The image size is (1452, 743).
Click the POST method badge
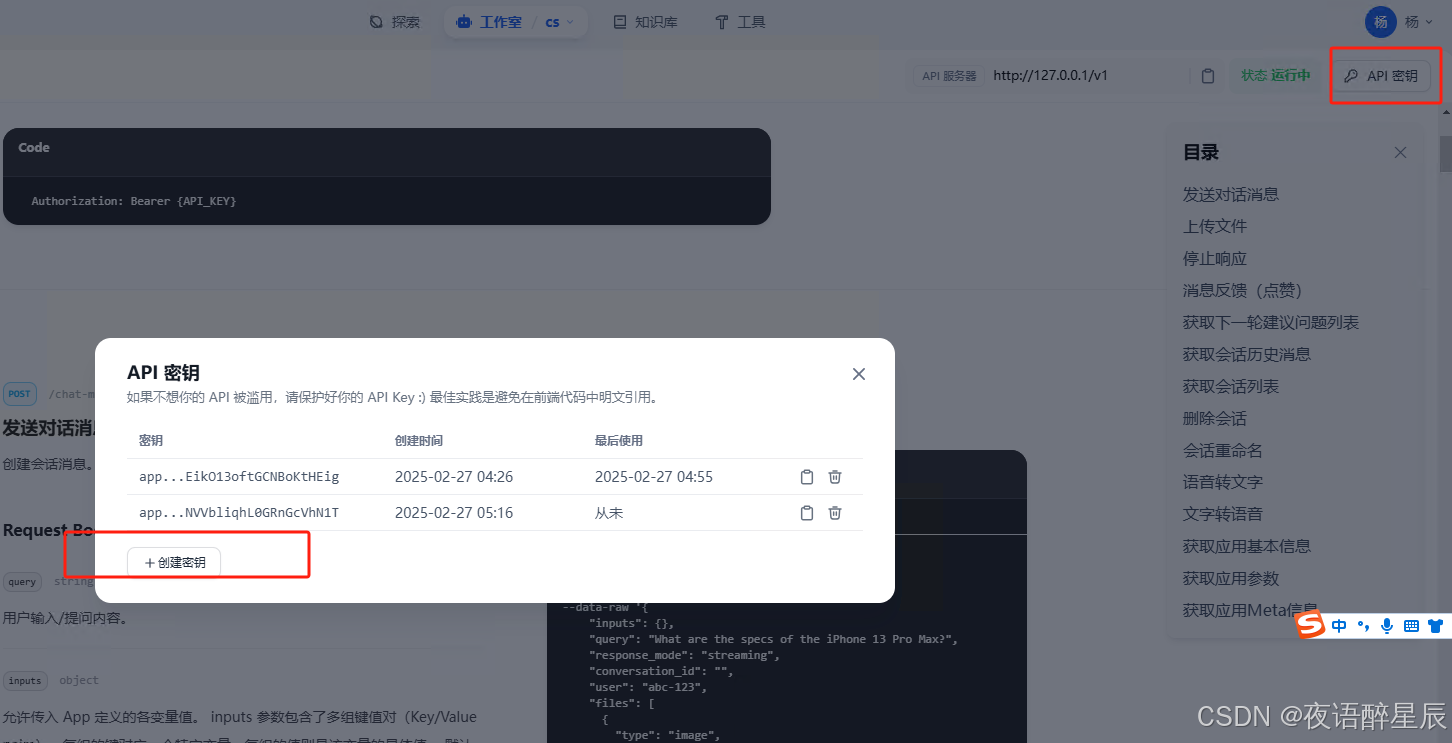(x=19, y=393)
